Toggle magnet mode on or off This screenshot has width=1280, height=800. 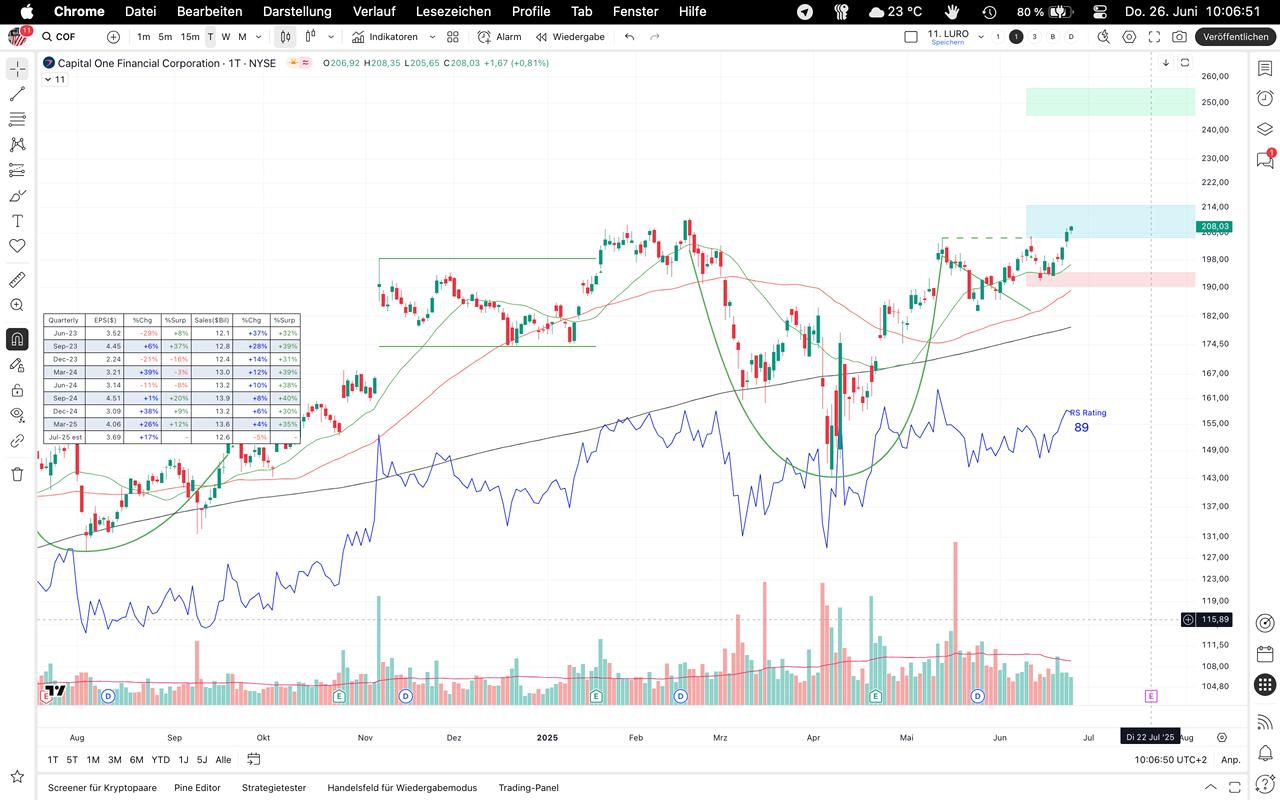click(x=17, y=339)
